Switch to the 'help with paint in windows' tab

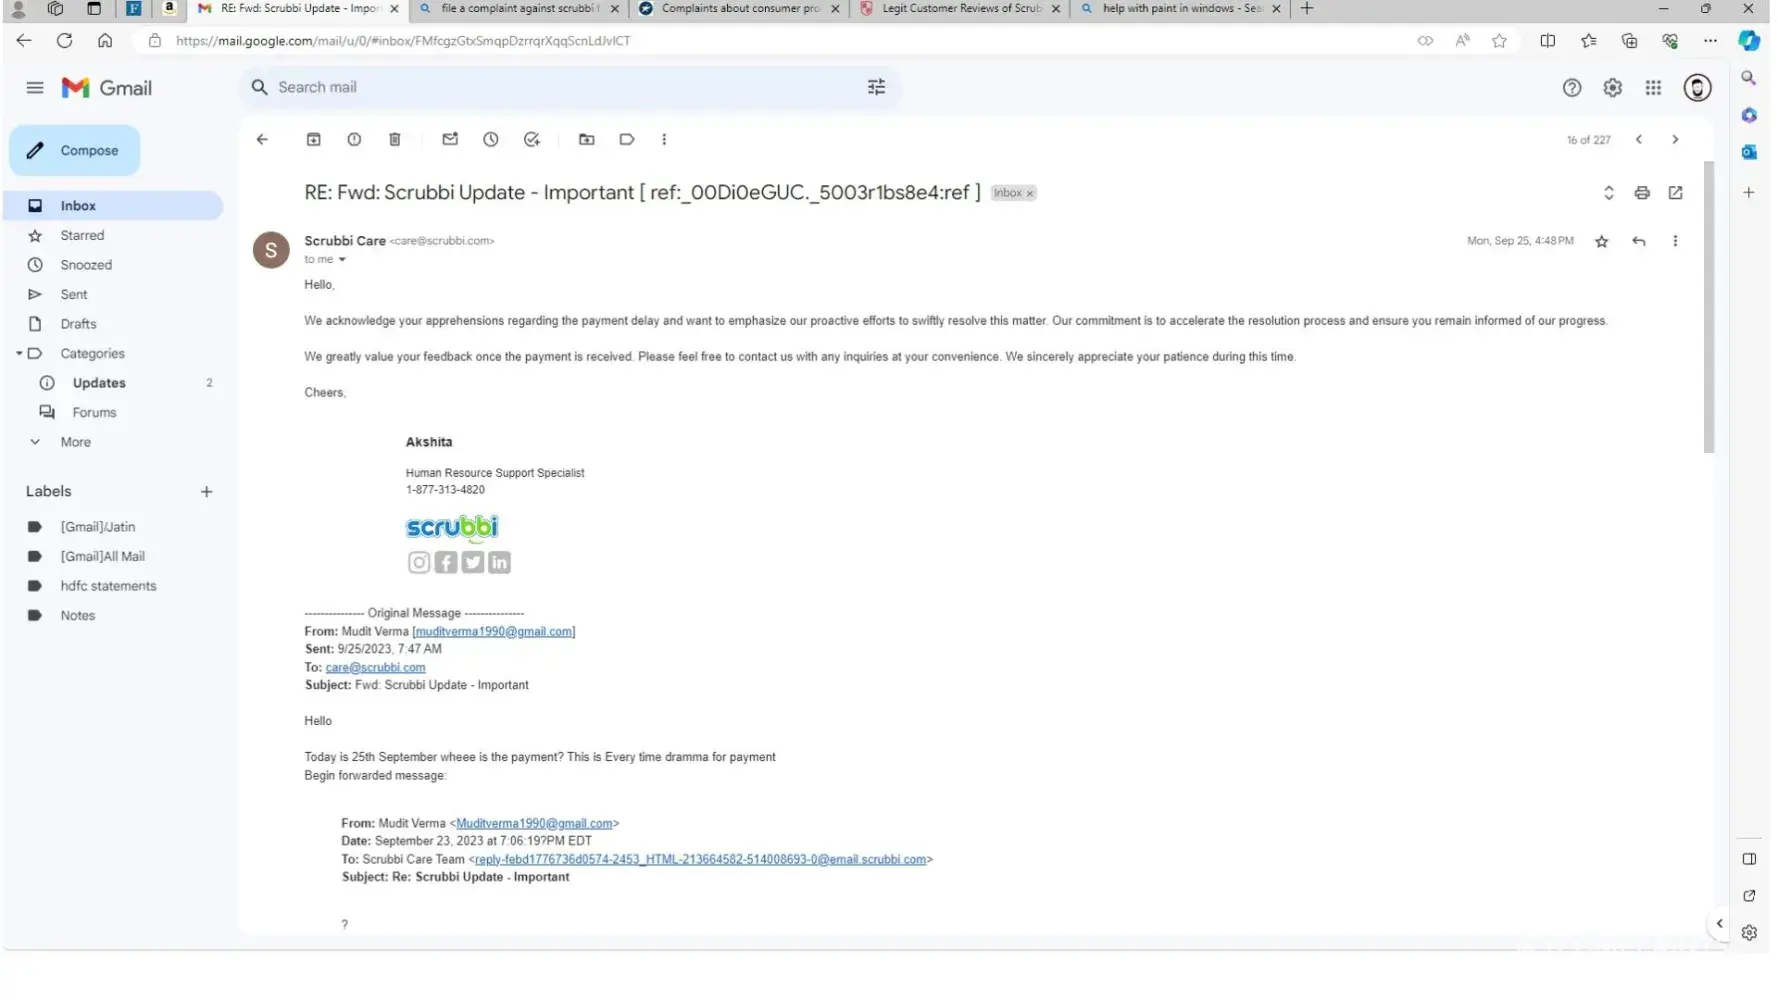pos(1182,9)
